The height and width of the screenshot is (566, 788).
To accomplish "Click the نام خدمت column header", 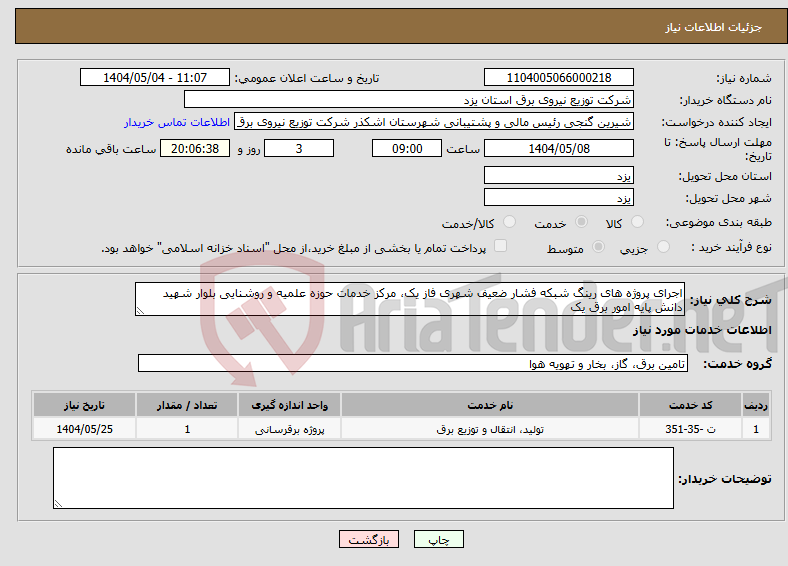I will 490,405.
